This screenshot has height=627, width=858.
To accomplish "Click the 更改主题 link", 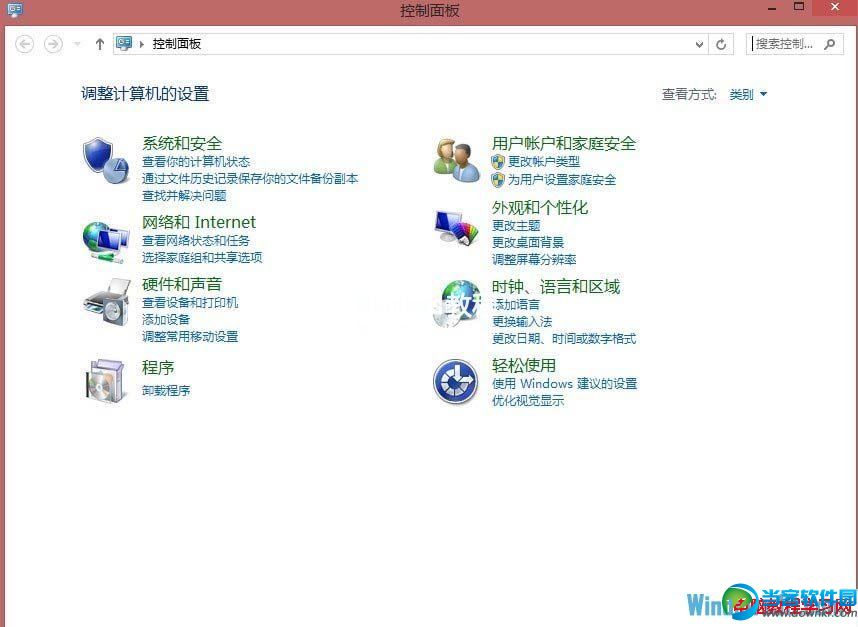I will pos(515,225).
